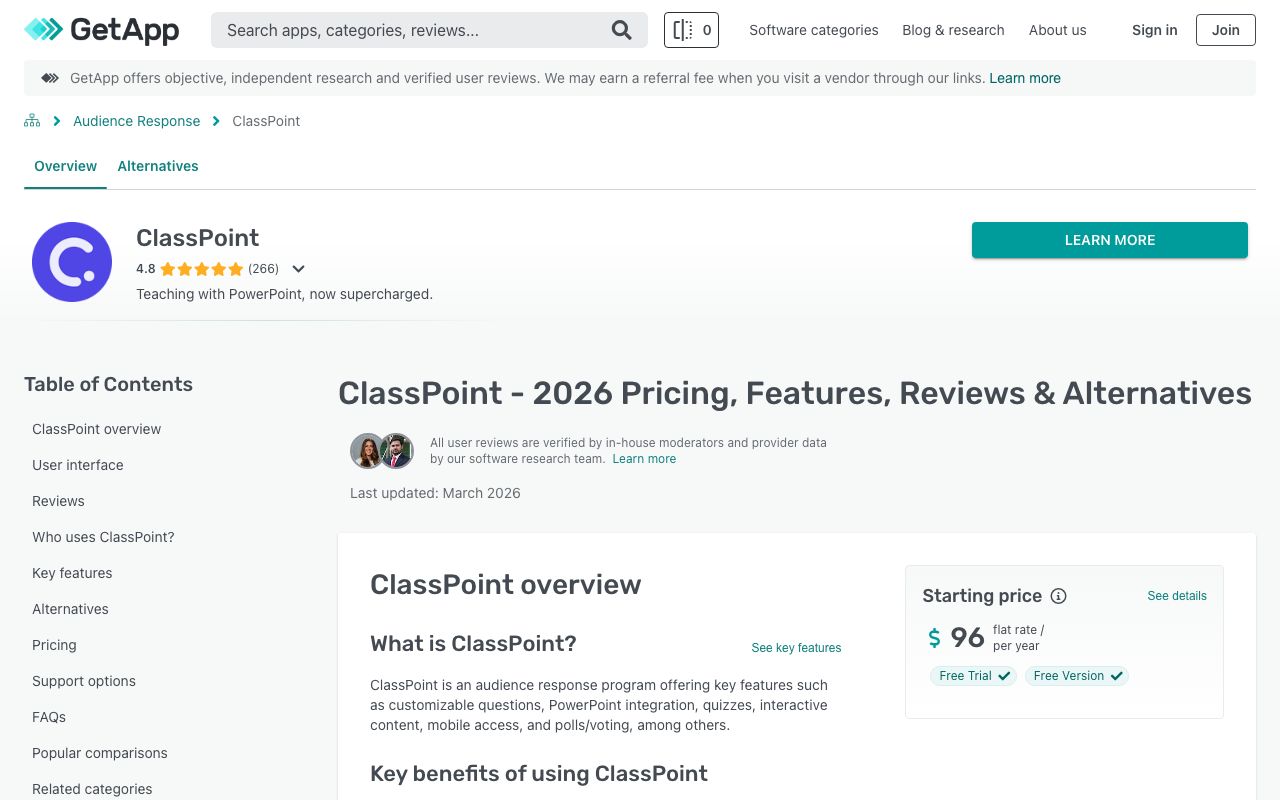
Task: Click the $96 starting price value
Action: click(956, 637)
